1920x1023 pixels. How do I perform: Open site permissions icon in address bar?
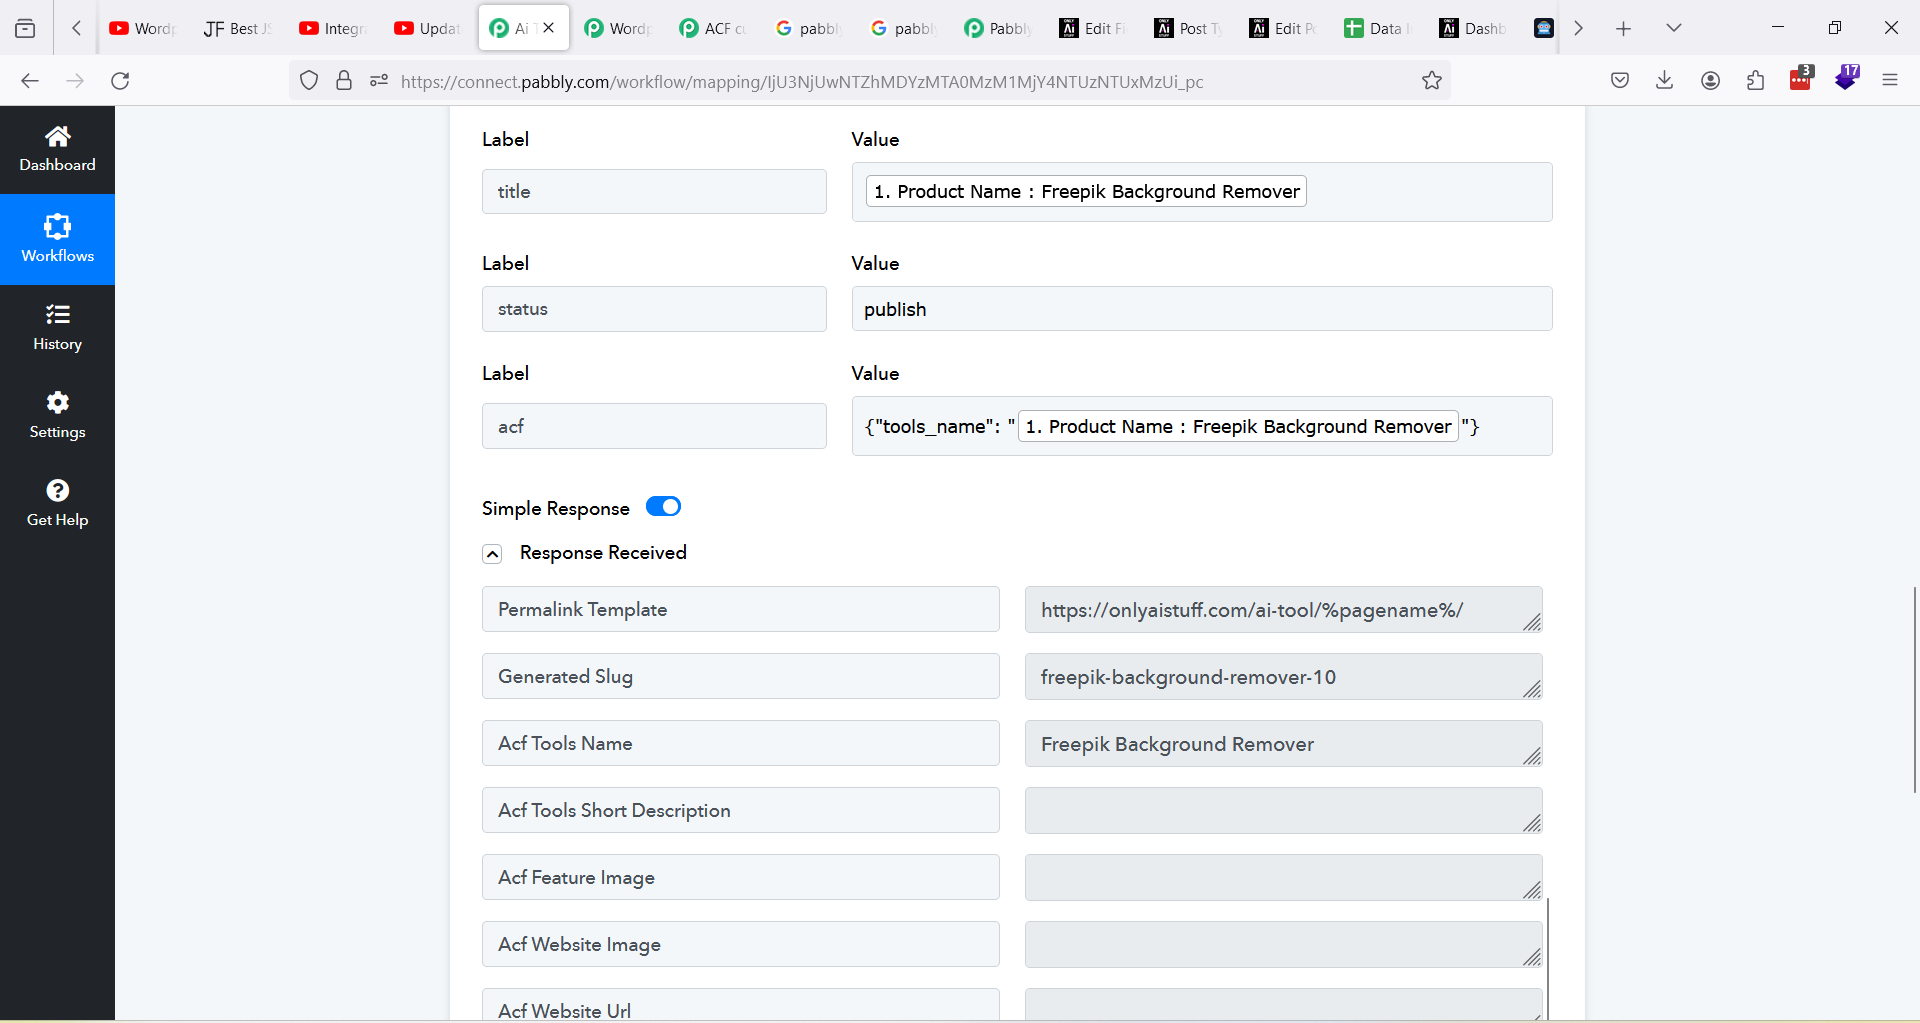tap(379, 81)
